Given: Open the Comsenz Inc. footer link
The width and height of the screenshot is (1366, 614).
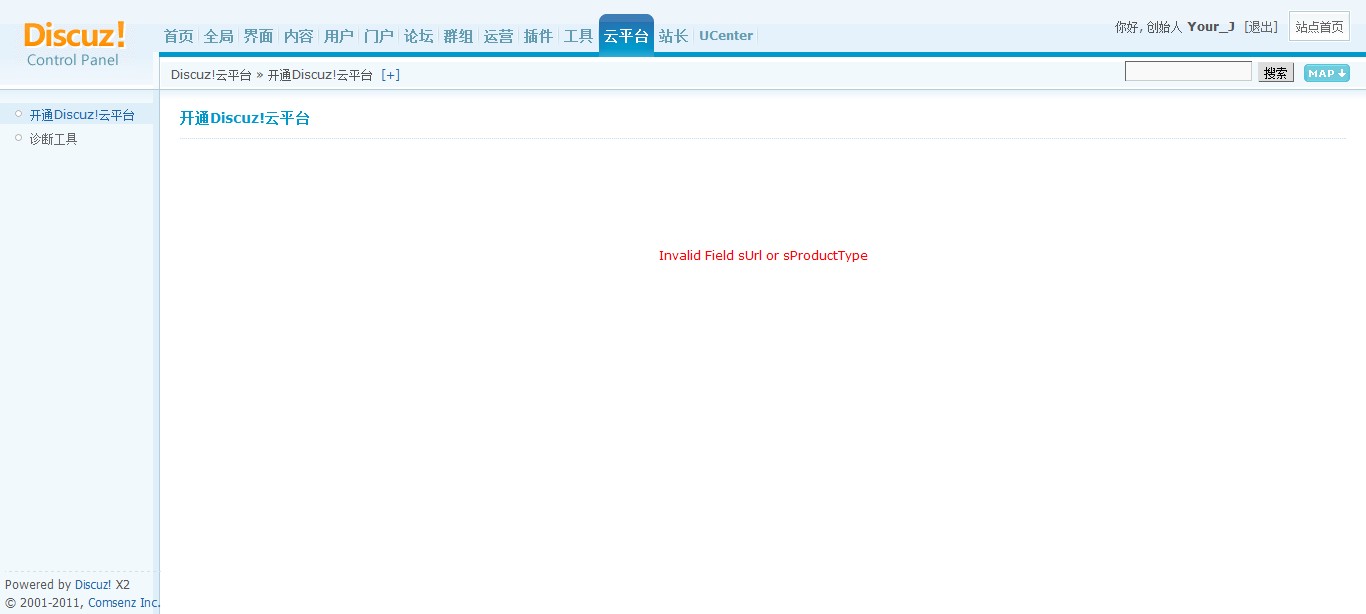Looking at the screenshot, I should pyautogui.click(x=124, y=603).
